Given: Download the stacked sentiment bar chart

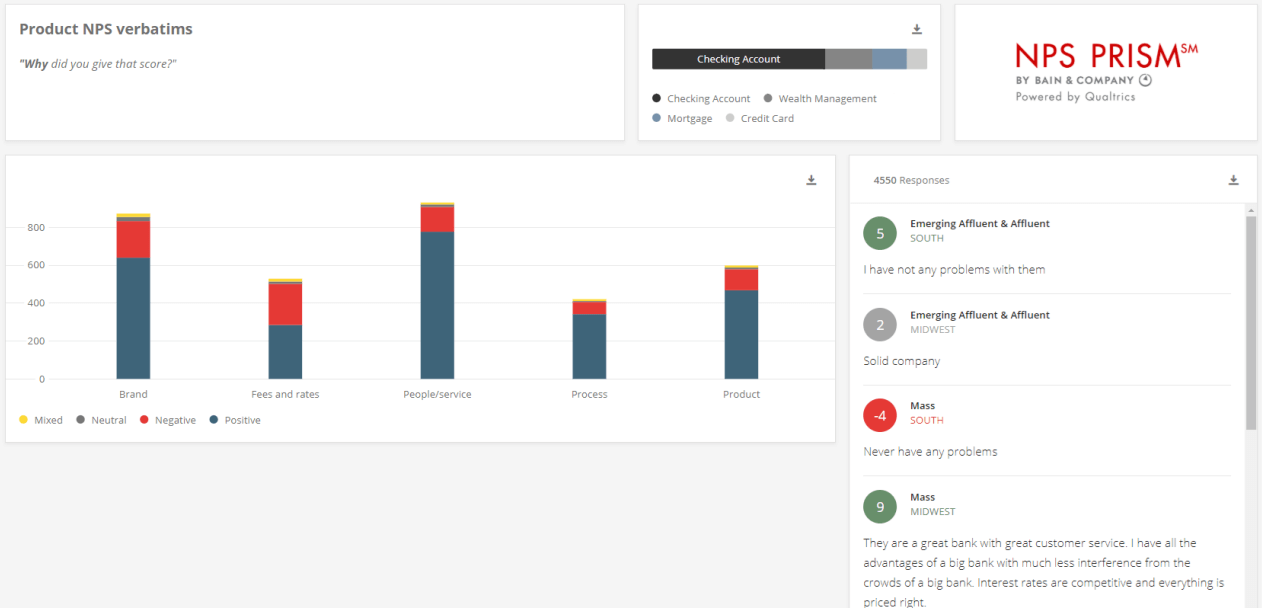Looking at the screenshot, I should point(811,180).
